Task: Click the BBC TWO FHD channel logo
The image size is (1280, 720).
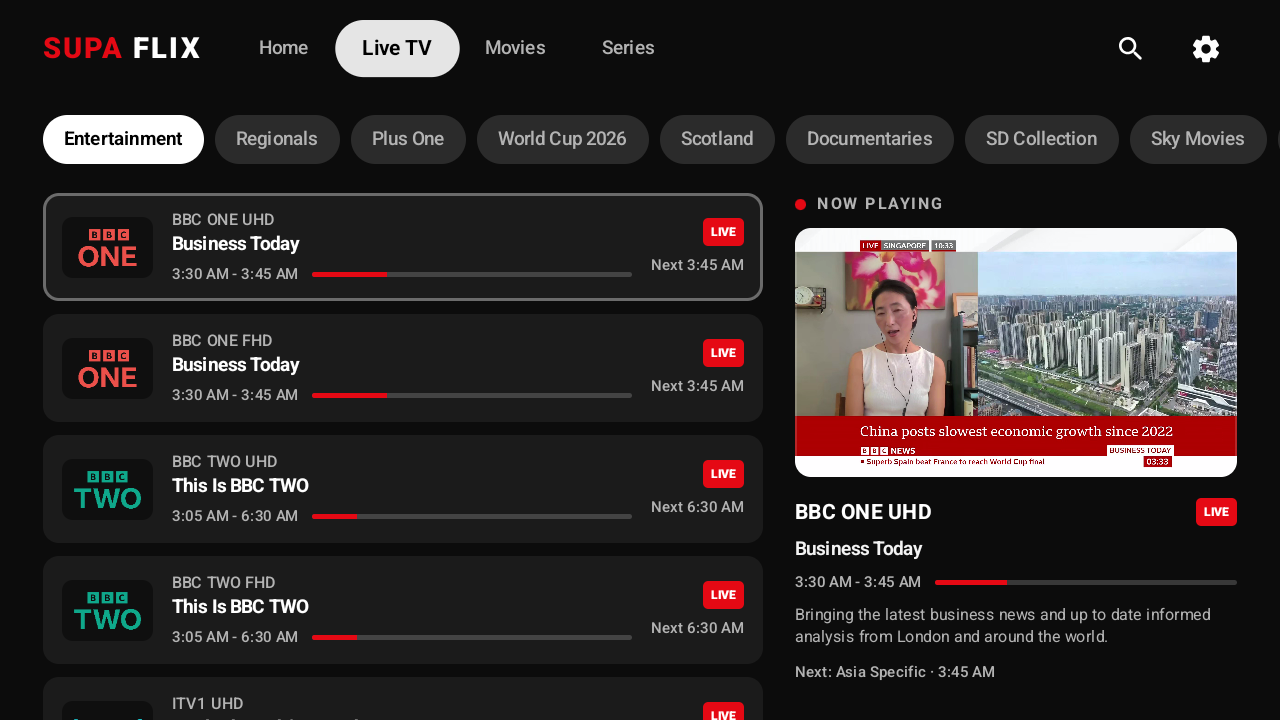Action: click(107, 610)
